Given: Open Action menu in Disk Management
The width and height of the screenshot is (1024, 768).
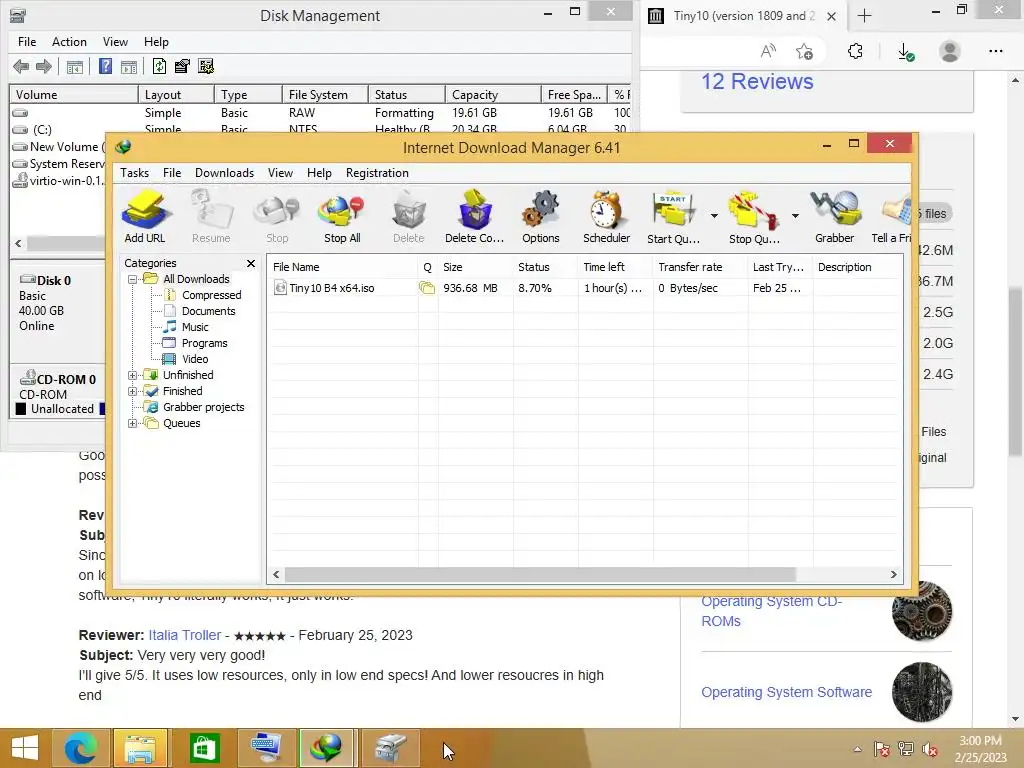Looking at the screenshot, I should 69,42.
